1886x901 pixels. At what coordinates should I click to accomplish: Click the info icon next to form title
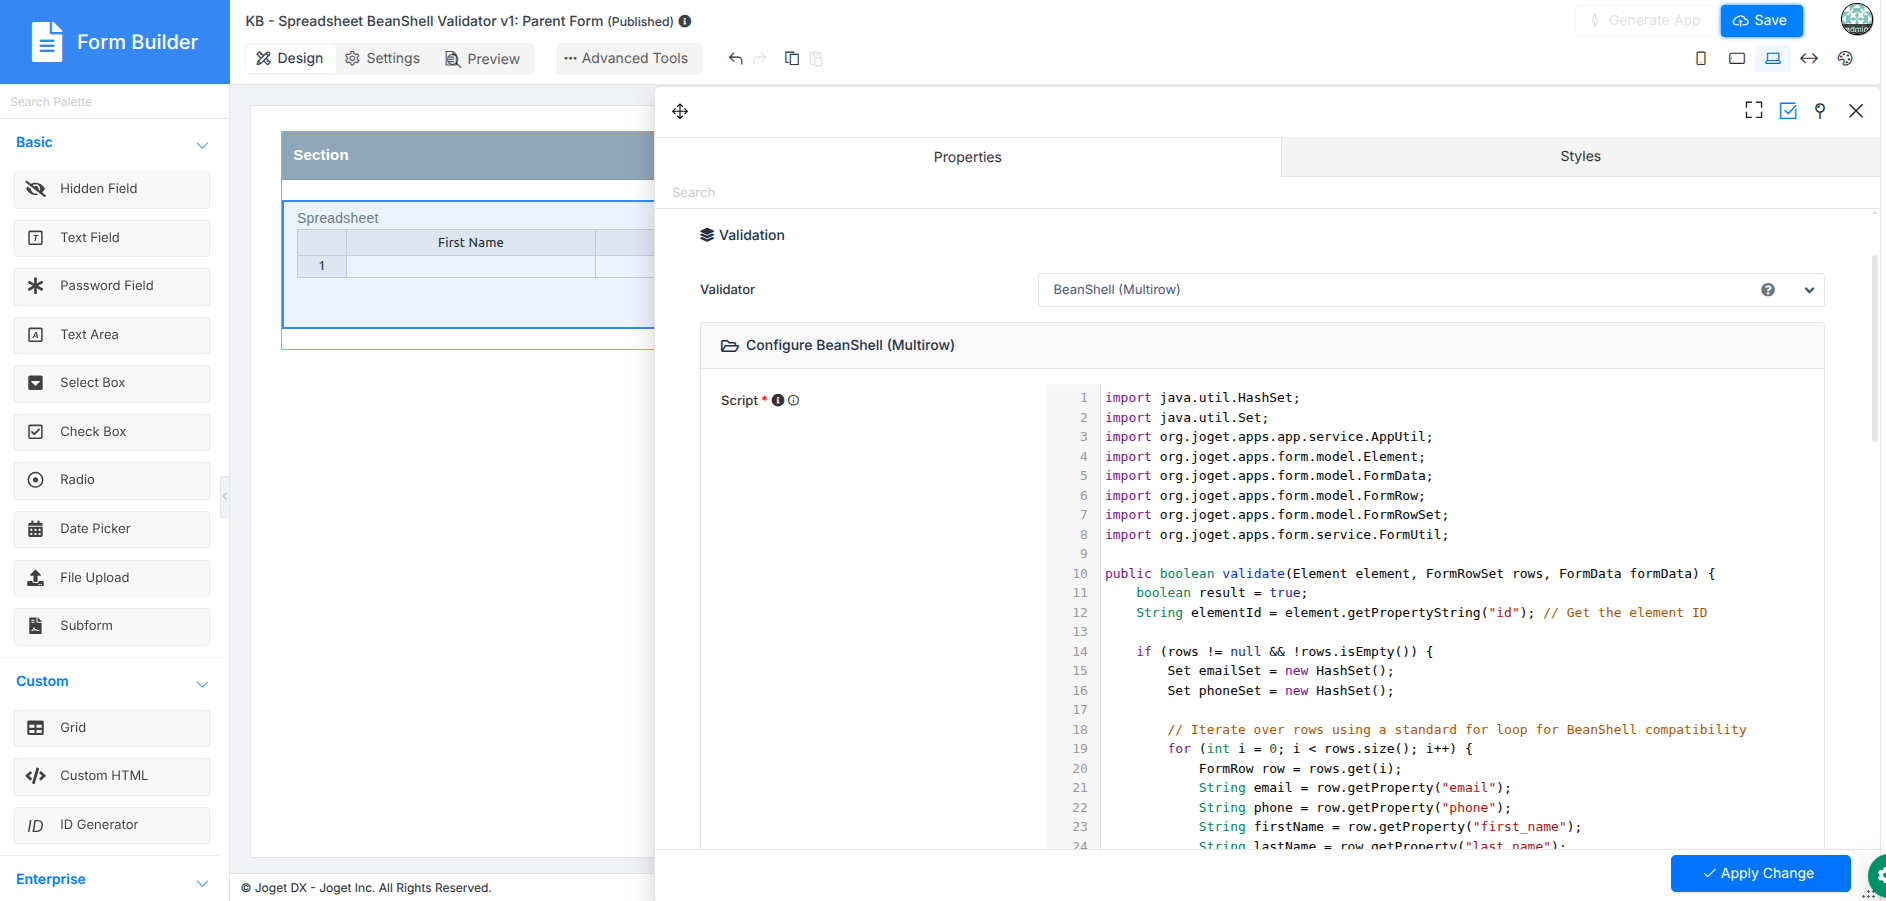click(x=685, y=21)
